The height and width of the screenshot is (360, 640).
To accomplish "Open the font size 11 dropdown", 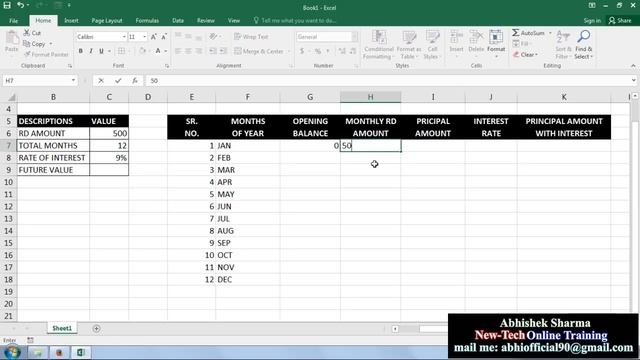I will 144,37.
